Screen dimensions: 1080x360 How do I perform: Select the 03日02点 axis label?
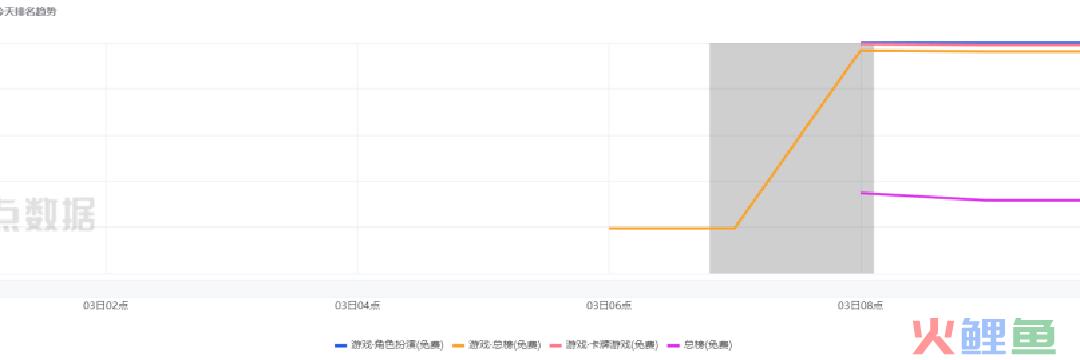[105, 306]
